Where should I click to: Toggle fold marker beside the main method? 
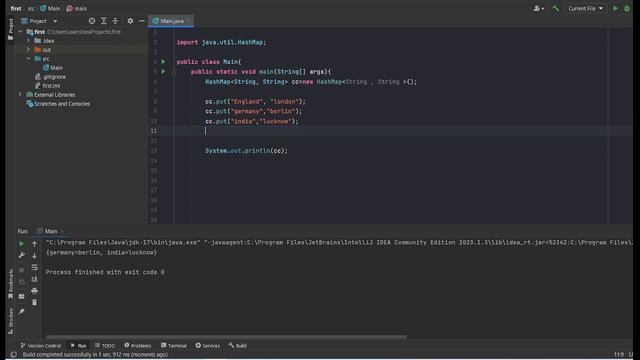[x=174, y=72]
